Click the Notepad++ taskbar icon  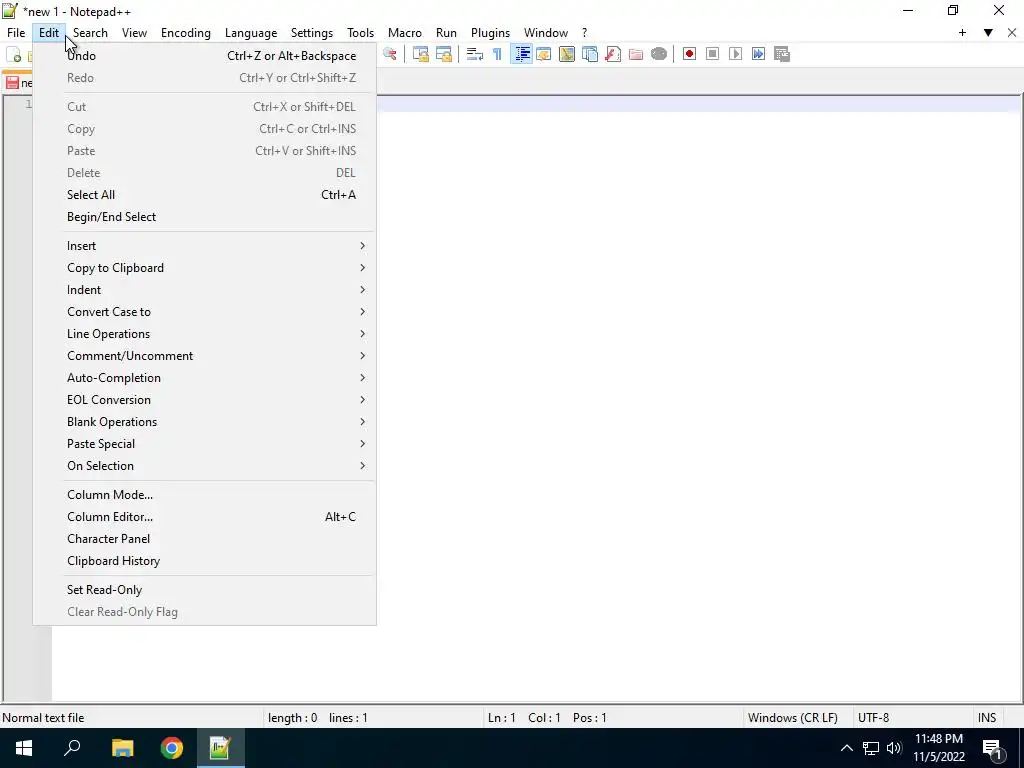[220, 748]
